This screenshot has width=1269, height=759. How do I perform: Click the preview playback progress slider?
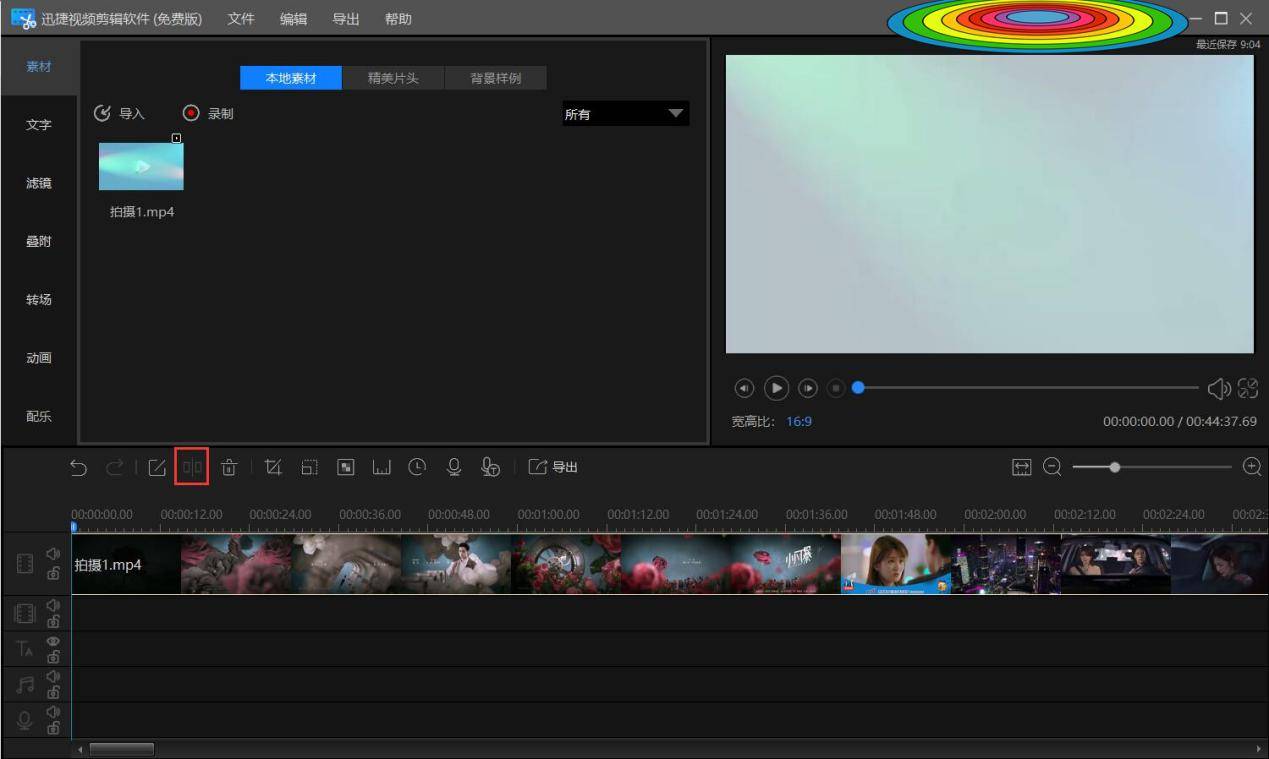[1027, 388]
